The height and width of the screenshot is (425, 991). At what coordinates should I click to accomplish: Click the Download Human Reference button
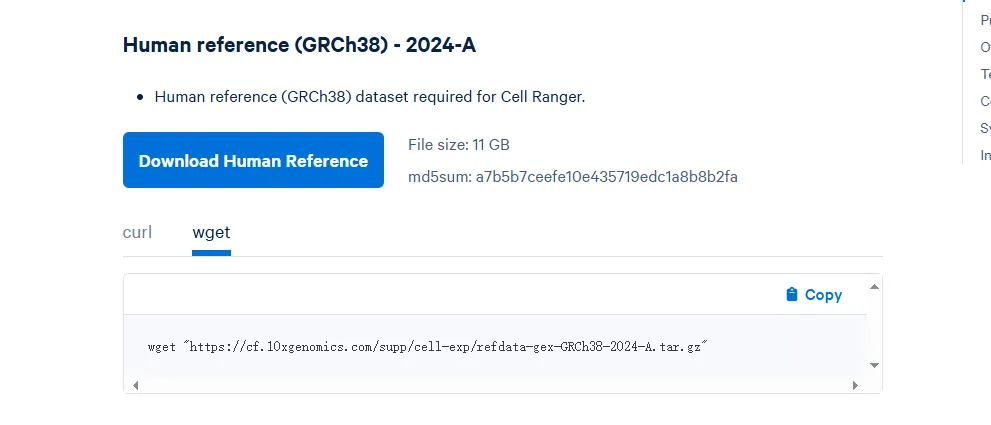[x=253, y=160]
